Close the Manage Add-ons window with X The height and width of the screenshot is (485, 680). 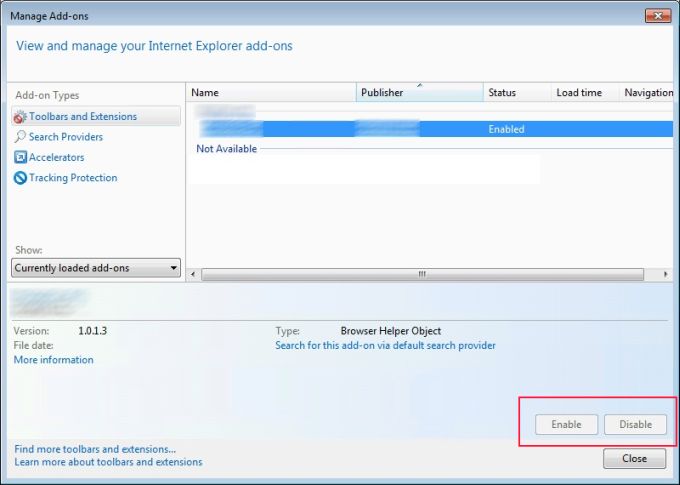click(657, 16)
